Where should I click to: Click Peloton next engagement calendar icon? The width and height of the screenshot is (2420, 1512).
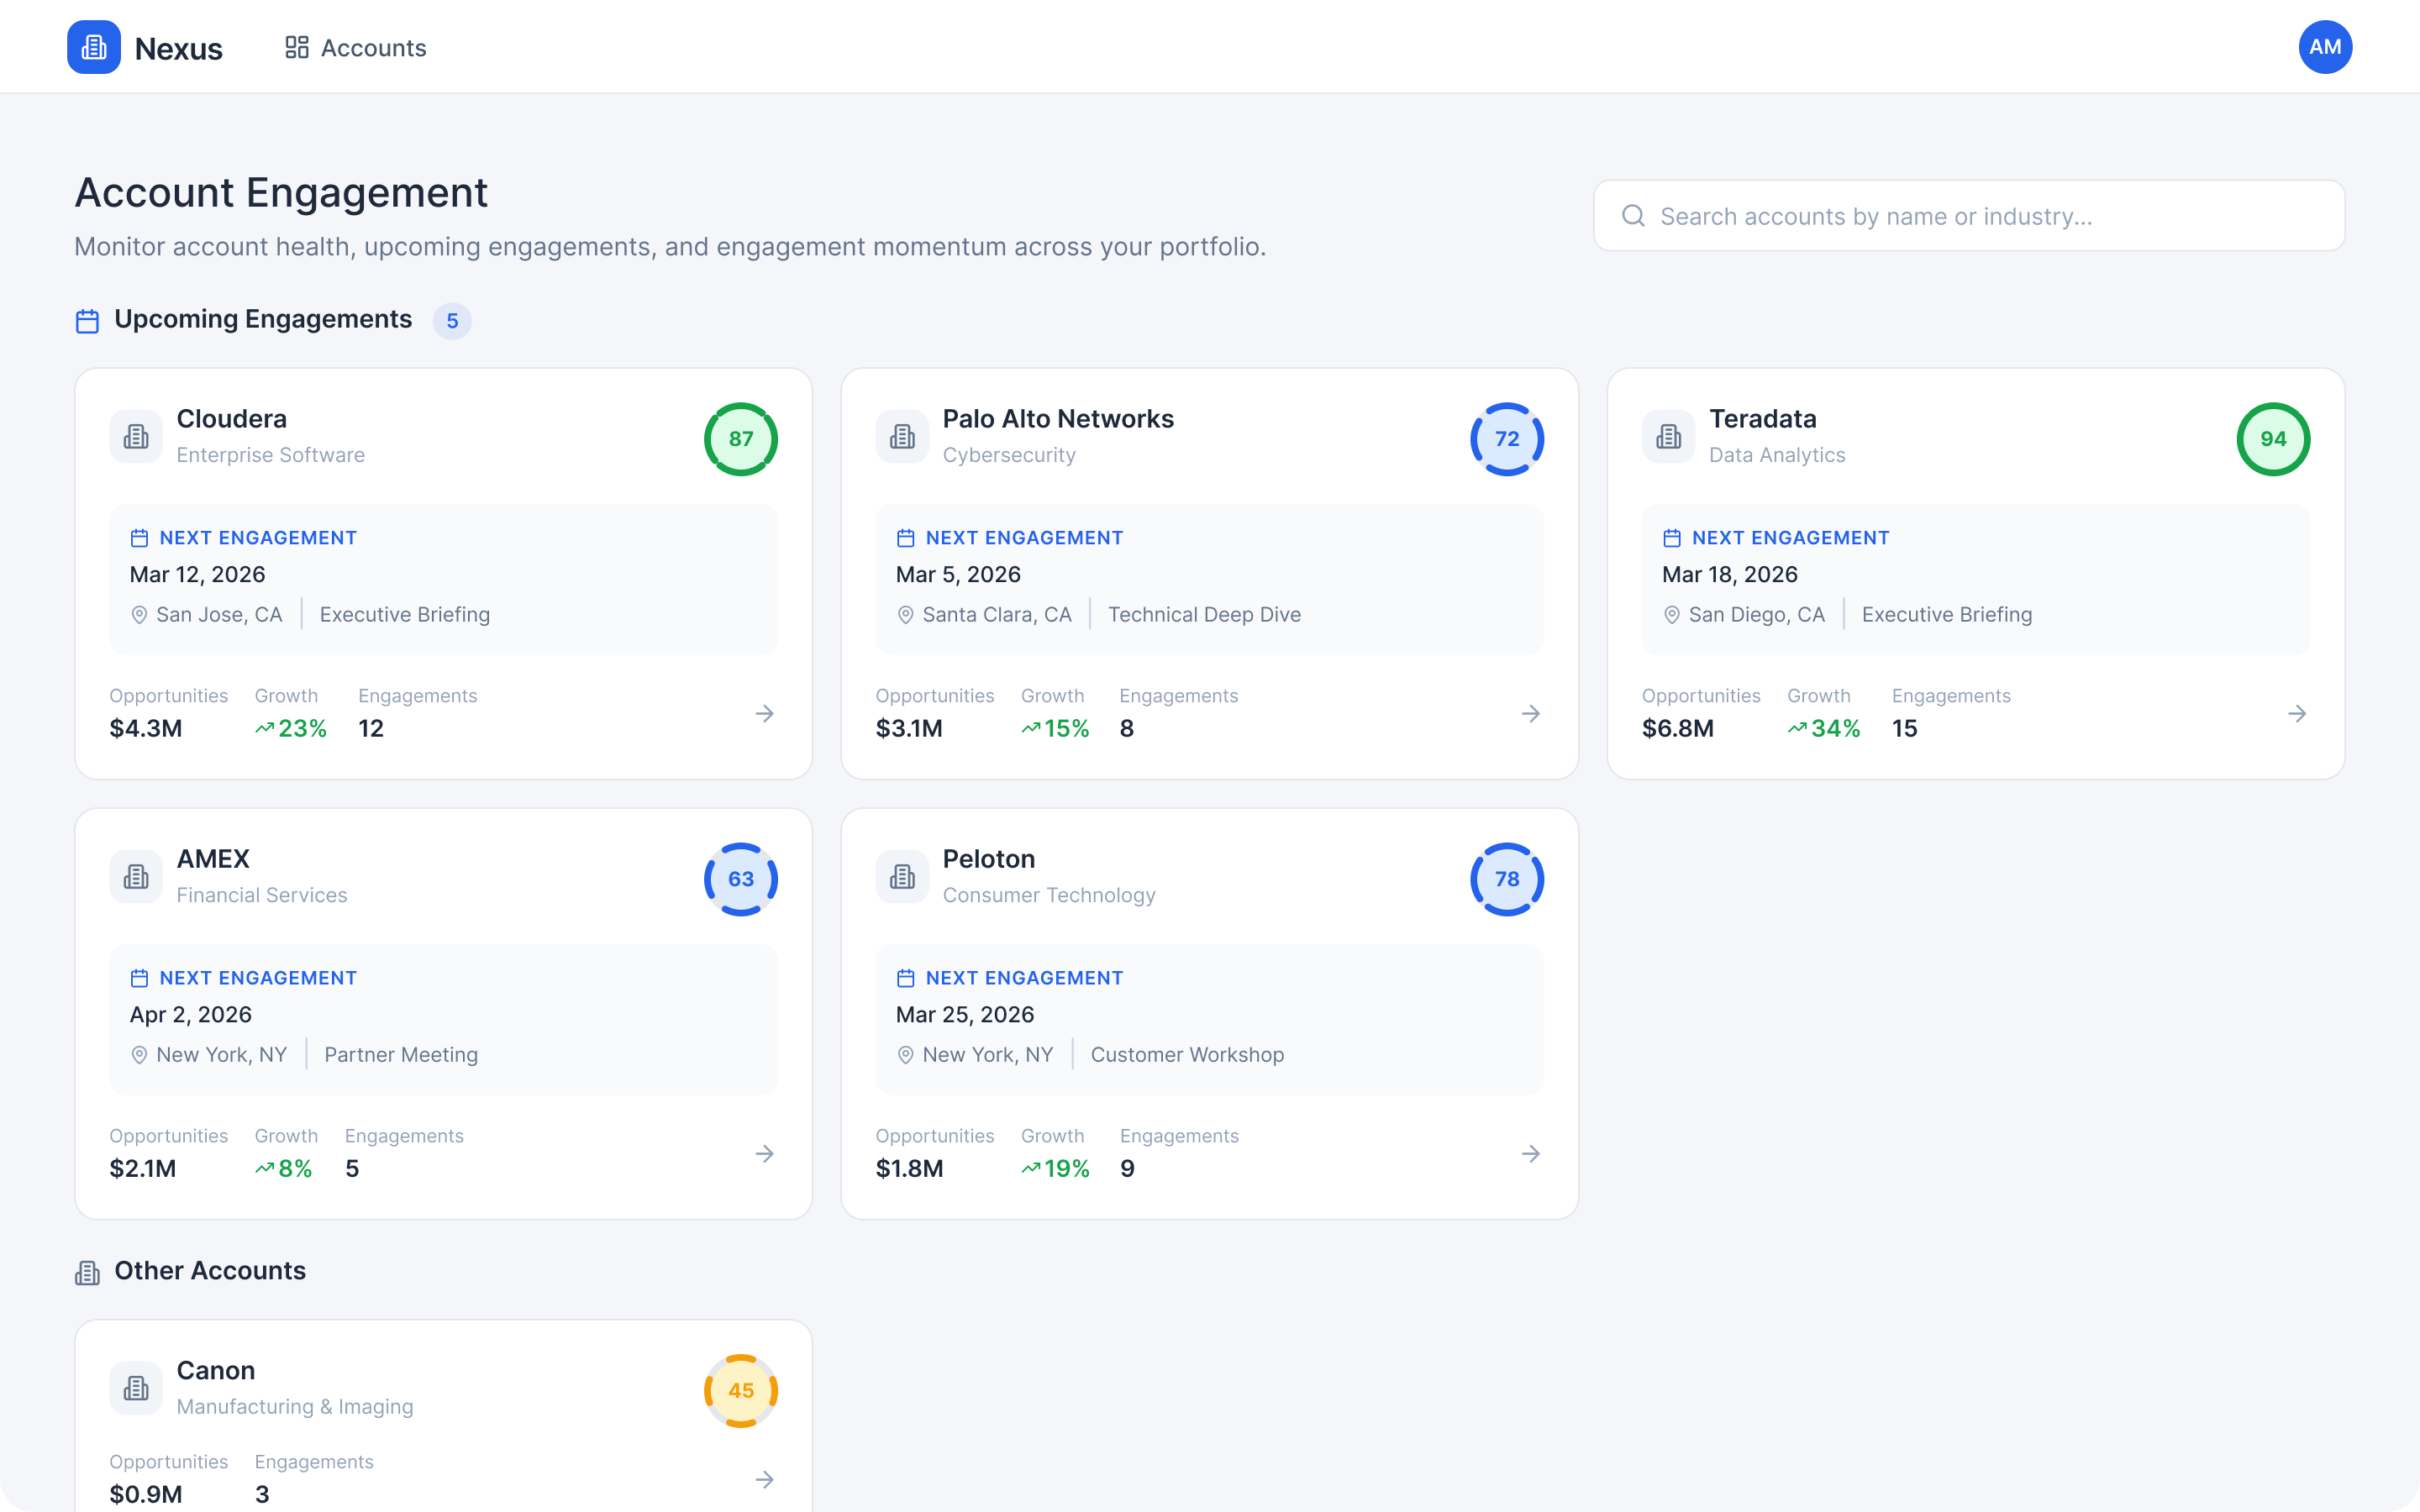[905, 978]
